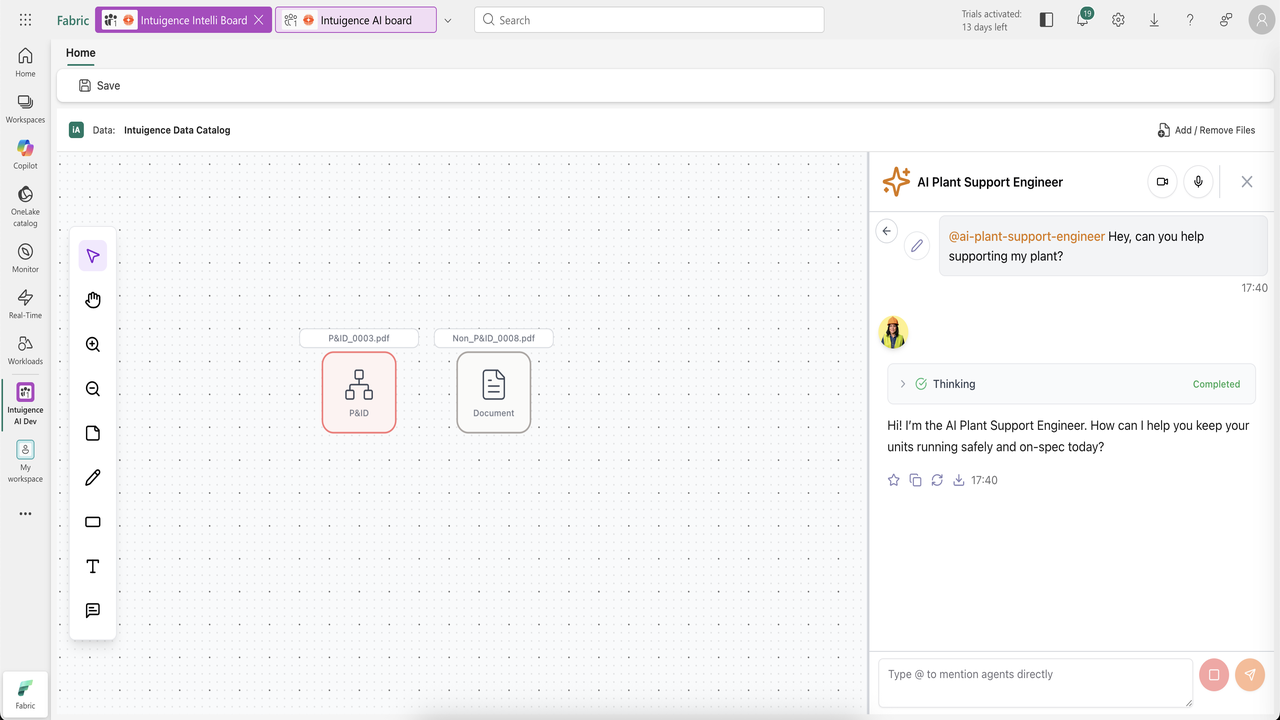The width and height of the screenshot is (1280, 720).
Task: Open the Monitor hub
Action: click(x=25, y=258)
